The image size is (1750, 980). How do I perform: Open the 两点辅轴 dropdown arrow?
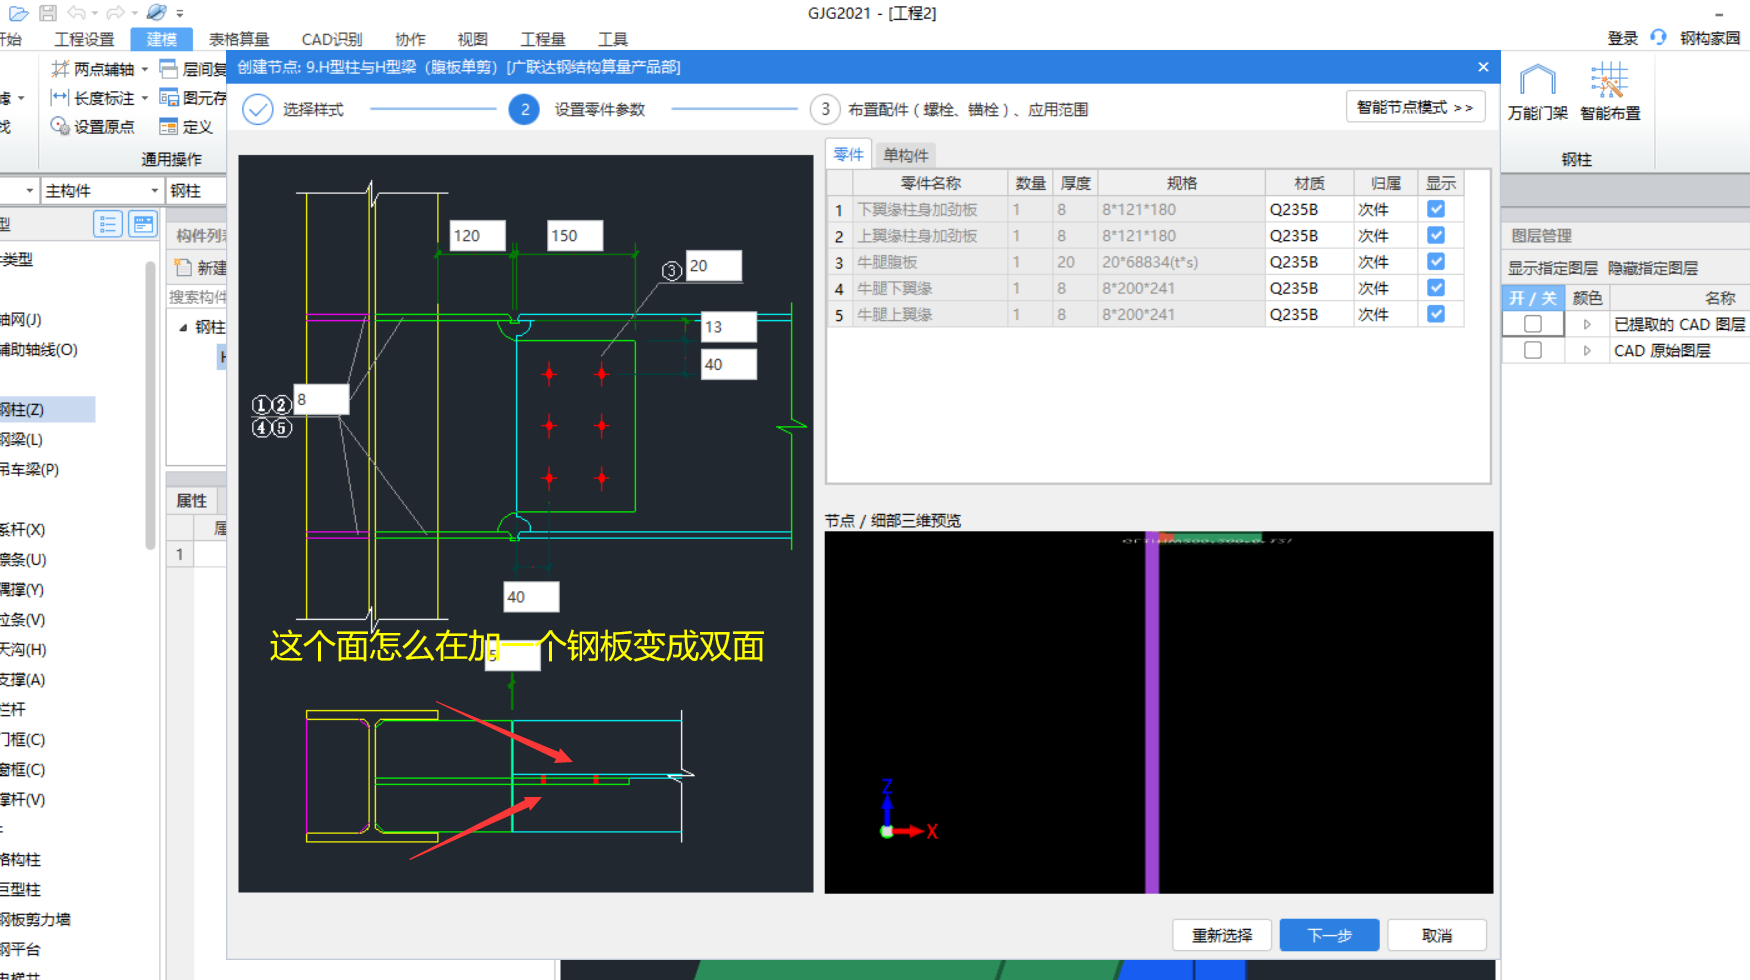pos(145,69)
